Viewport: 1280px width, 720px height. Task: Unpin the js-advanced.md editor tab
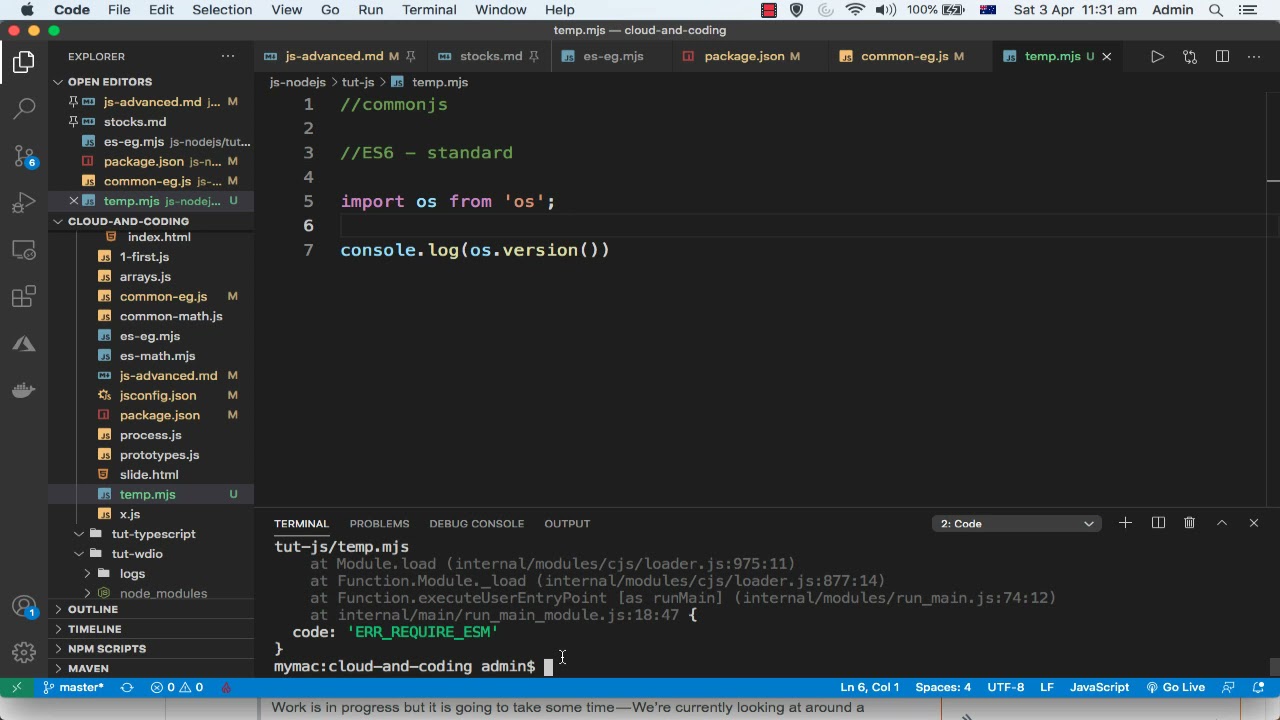point(410,57)
